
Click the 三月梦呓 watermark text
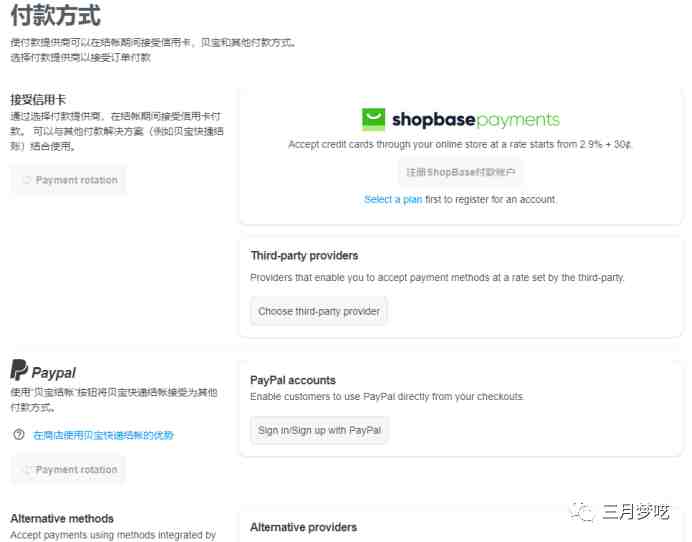(x=636, y=512)
